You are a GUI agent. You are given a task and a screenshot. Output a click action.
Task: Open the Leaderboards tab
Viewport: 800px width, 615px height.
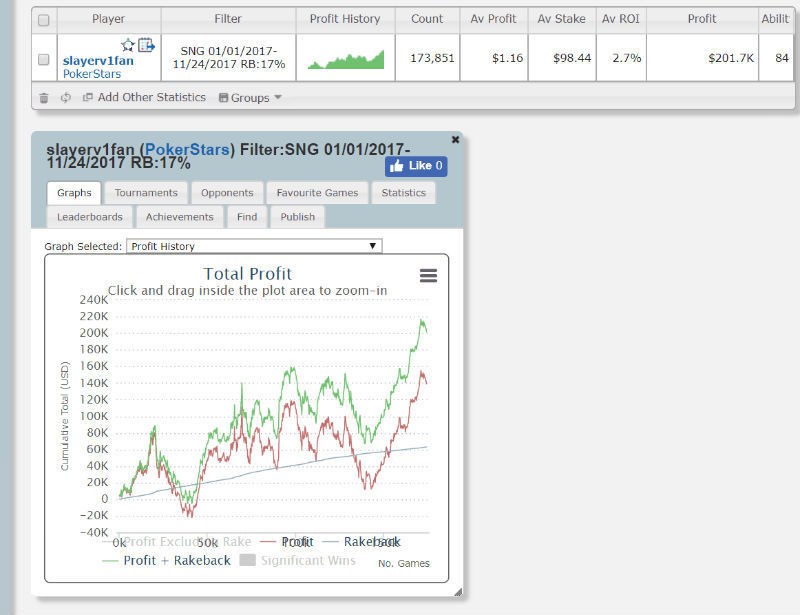(x=90, y=217)
